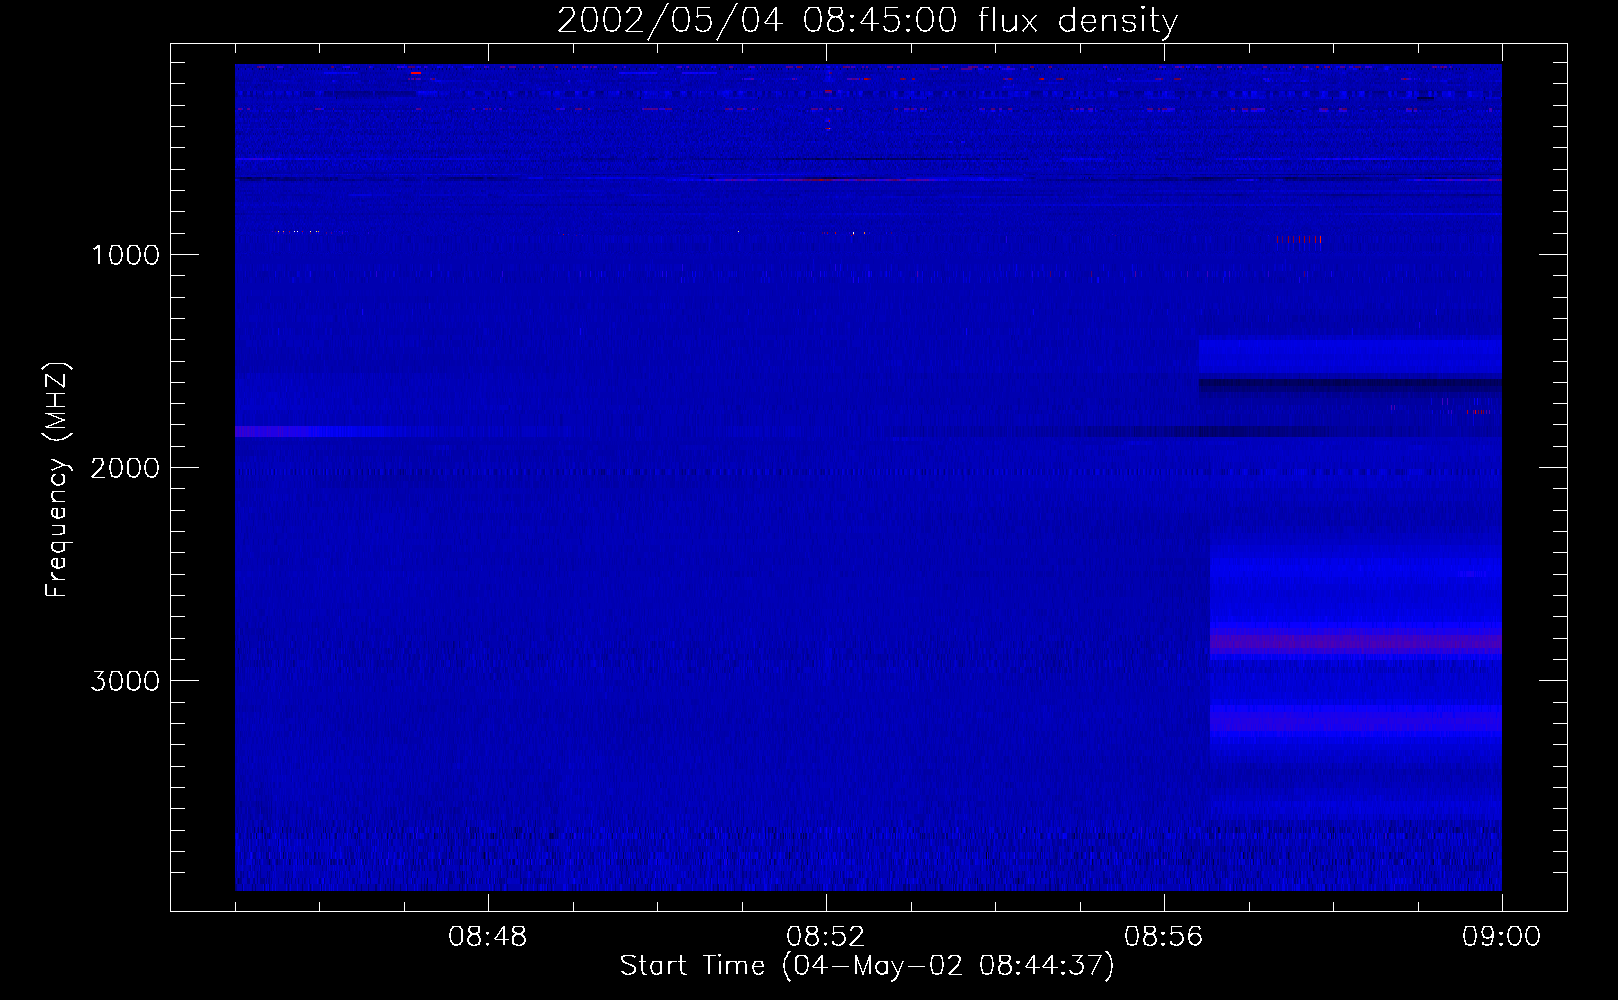The width and height of the screenshot is (1618, 1000).
Task: Click the 'Start Time (04-May-02 08:44:37)' axis label
Action: point(867,966)
